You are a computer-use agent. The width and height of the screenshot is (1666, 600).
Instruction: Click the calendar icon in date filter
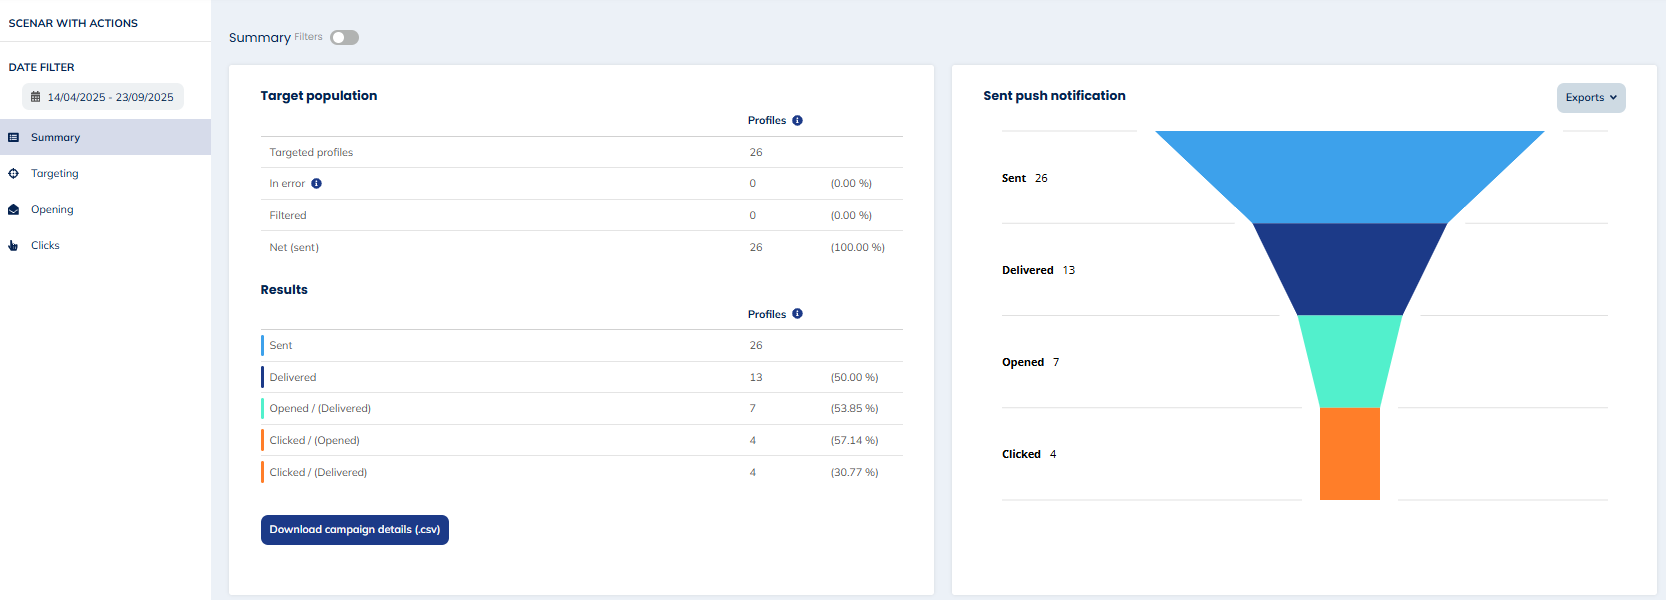tap(36, 97)
